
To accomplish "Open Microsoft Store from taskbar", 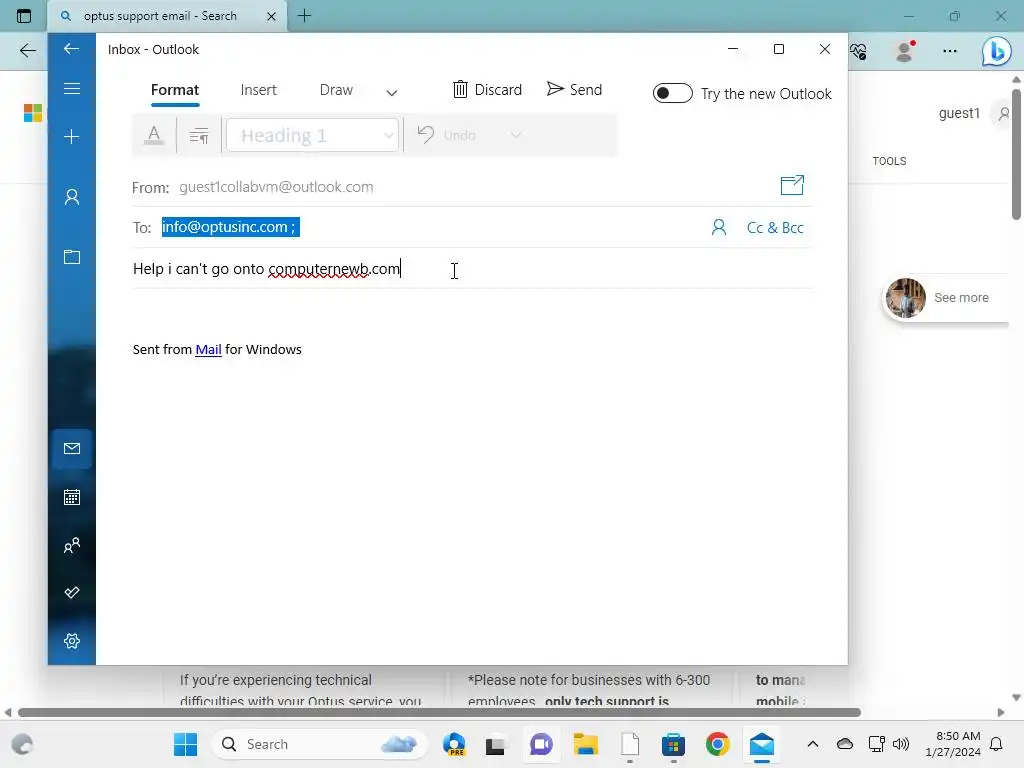I will (673, 744).
